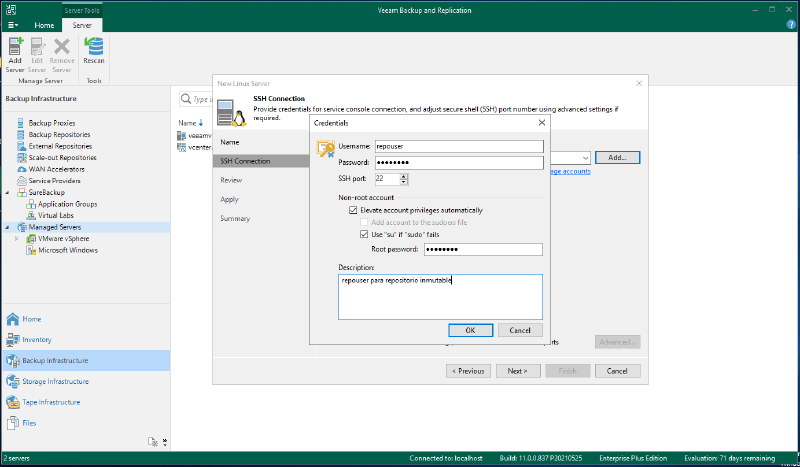Cancel the New Linux Server wizard
This screenshot has width=800, height=467.
click(617, 371)
